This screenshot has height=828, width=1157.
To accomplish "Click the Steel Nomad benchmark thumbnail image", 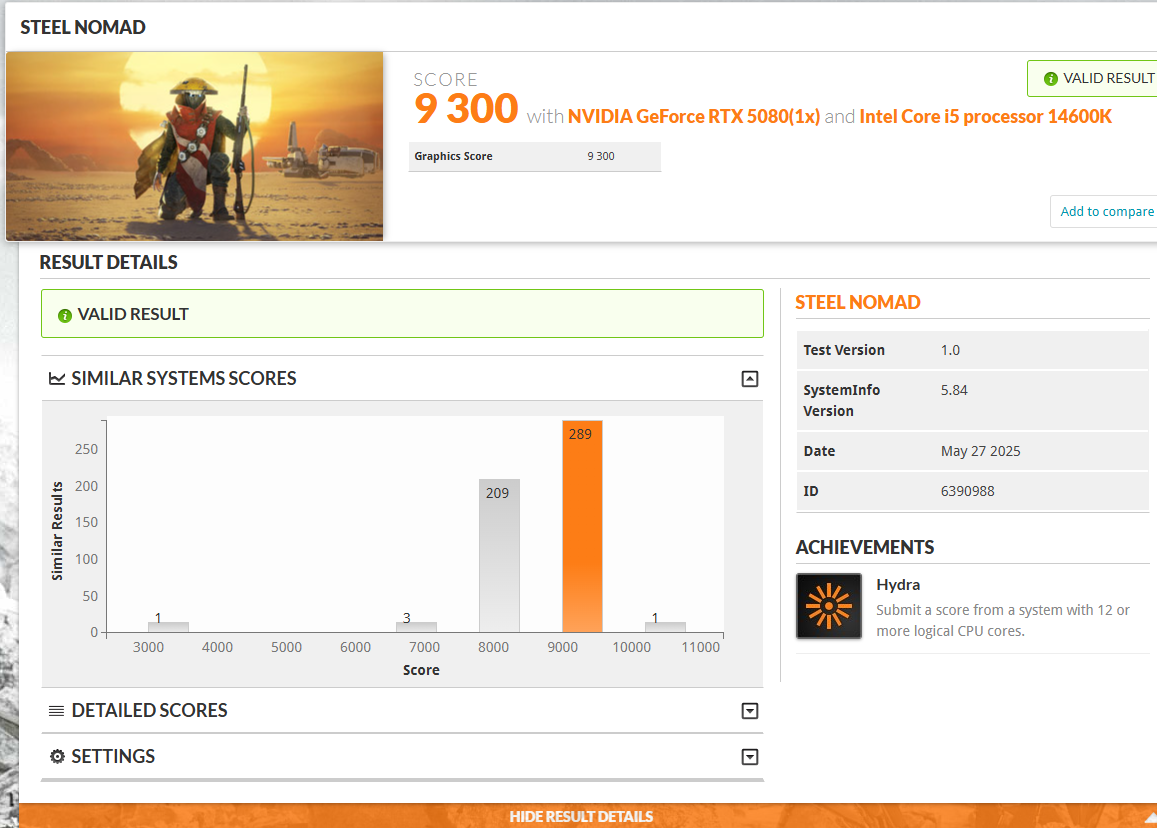I will click(195, 146).
